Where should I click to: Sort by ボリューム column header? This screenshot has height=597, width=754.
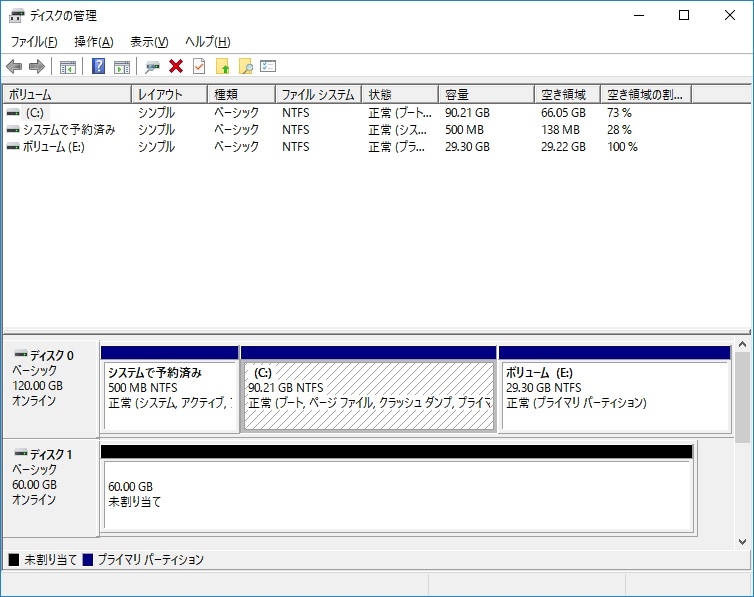pyautogui.click(x=67, y=94)
